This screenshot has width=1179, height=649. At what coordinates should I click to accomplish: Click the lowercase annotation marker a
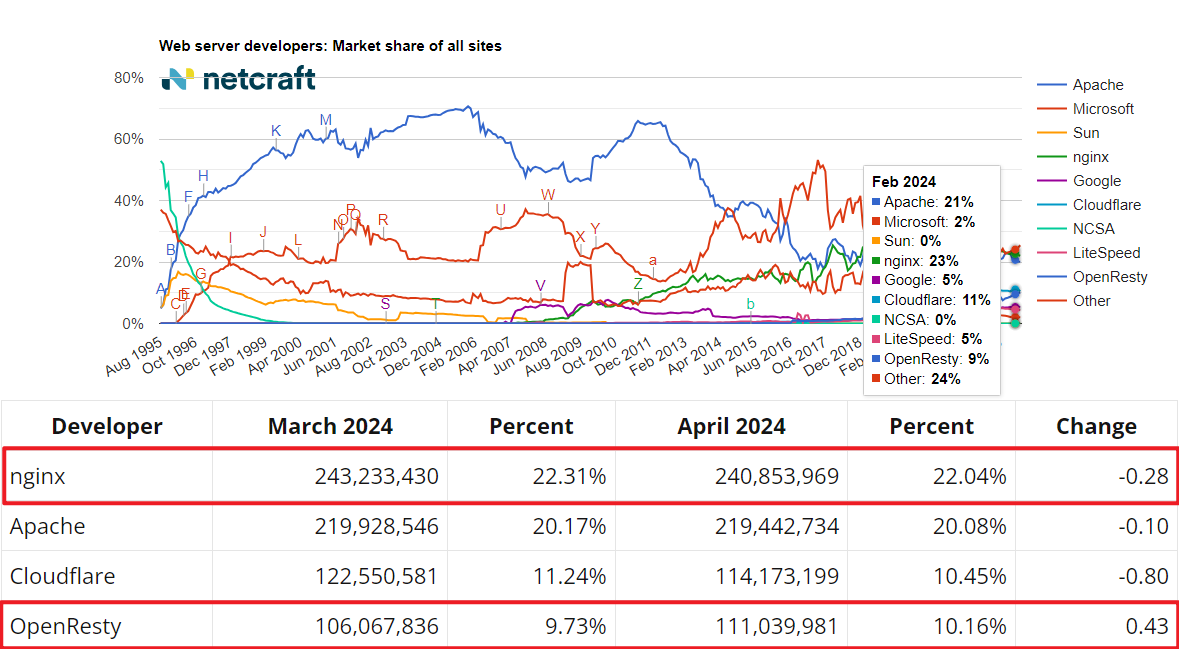653,260
